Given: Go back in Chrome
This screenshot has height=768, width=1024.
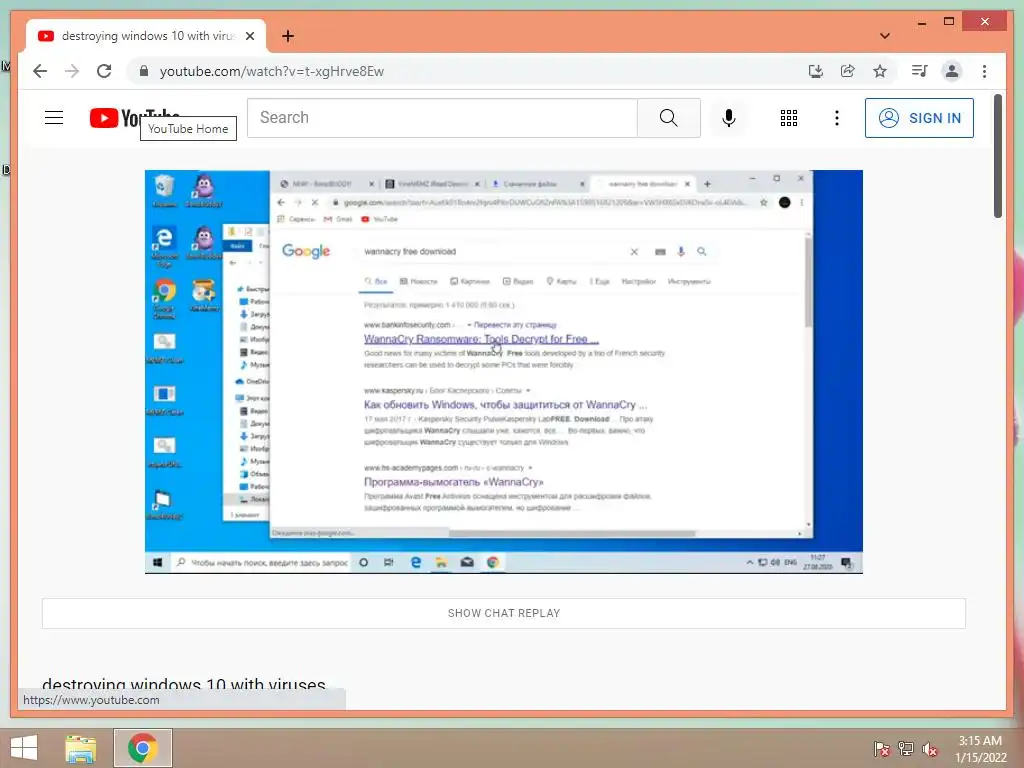Looking at the screenshot, I should [40, 71].
